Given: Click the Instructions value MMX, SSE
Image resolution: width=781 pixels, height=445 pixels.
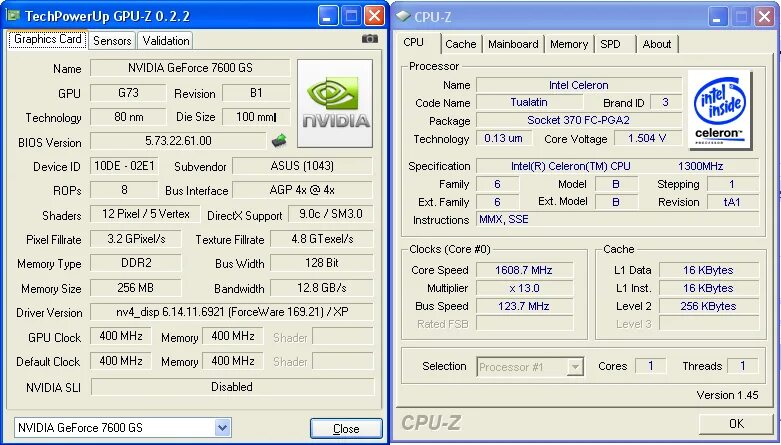Looking at the screenshot, I should (618, 219).
